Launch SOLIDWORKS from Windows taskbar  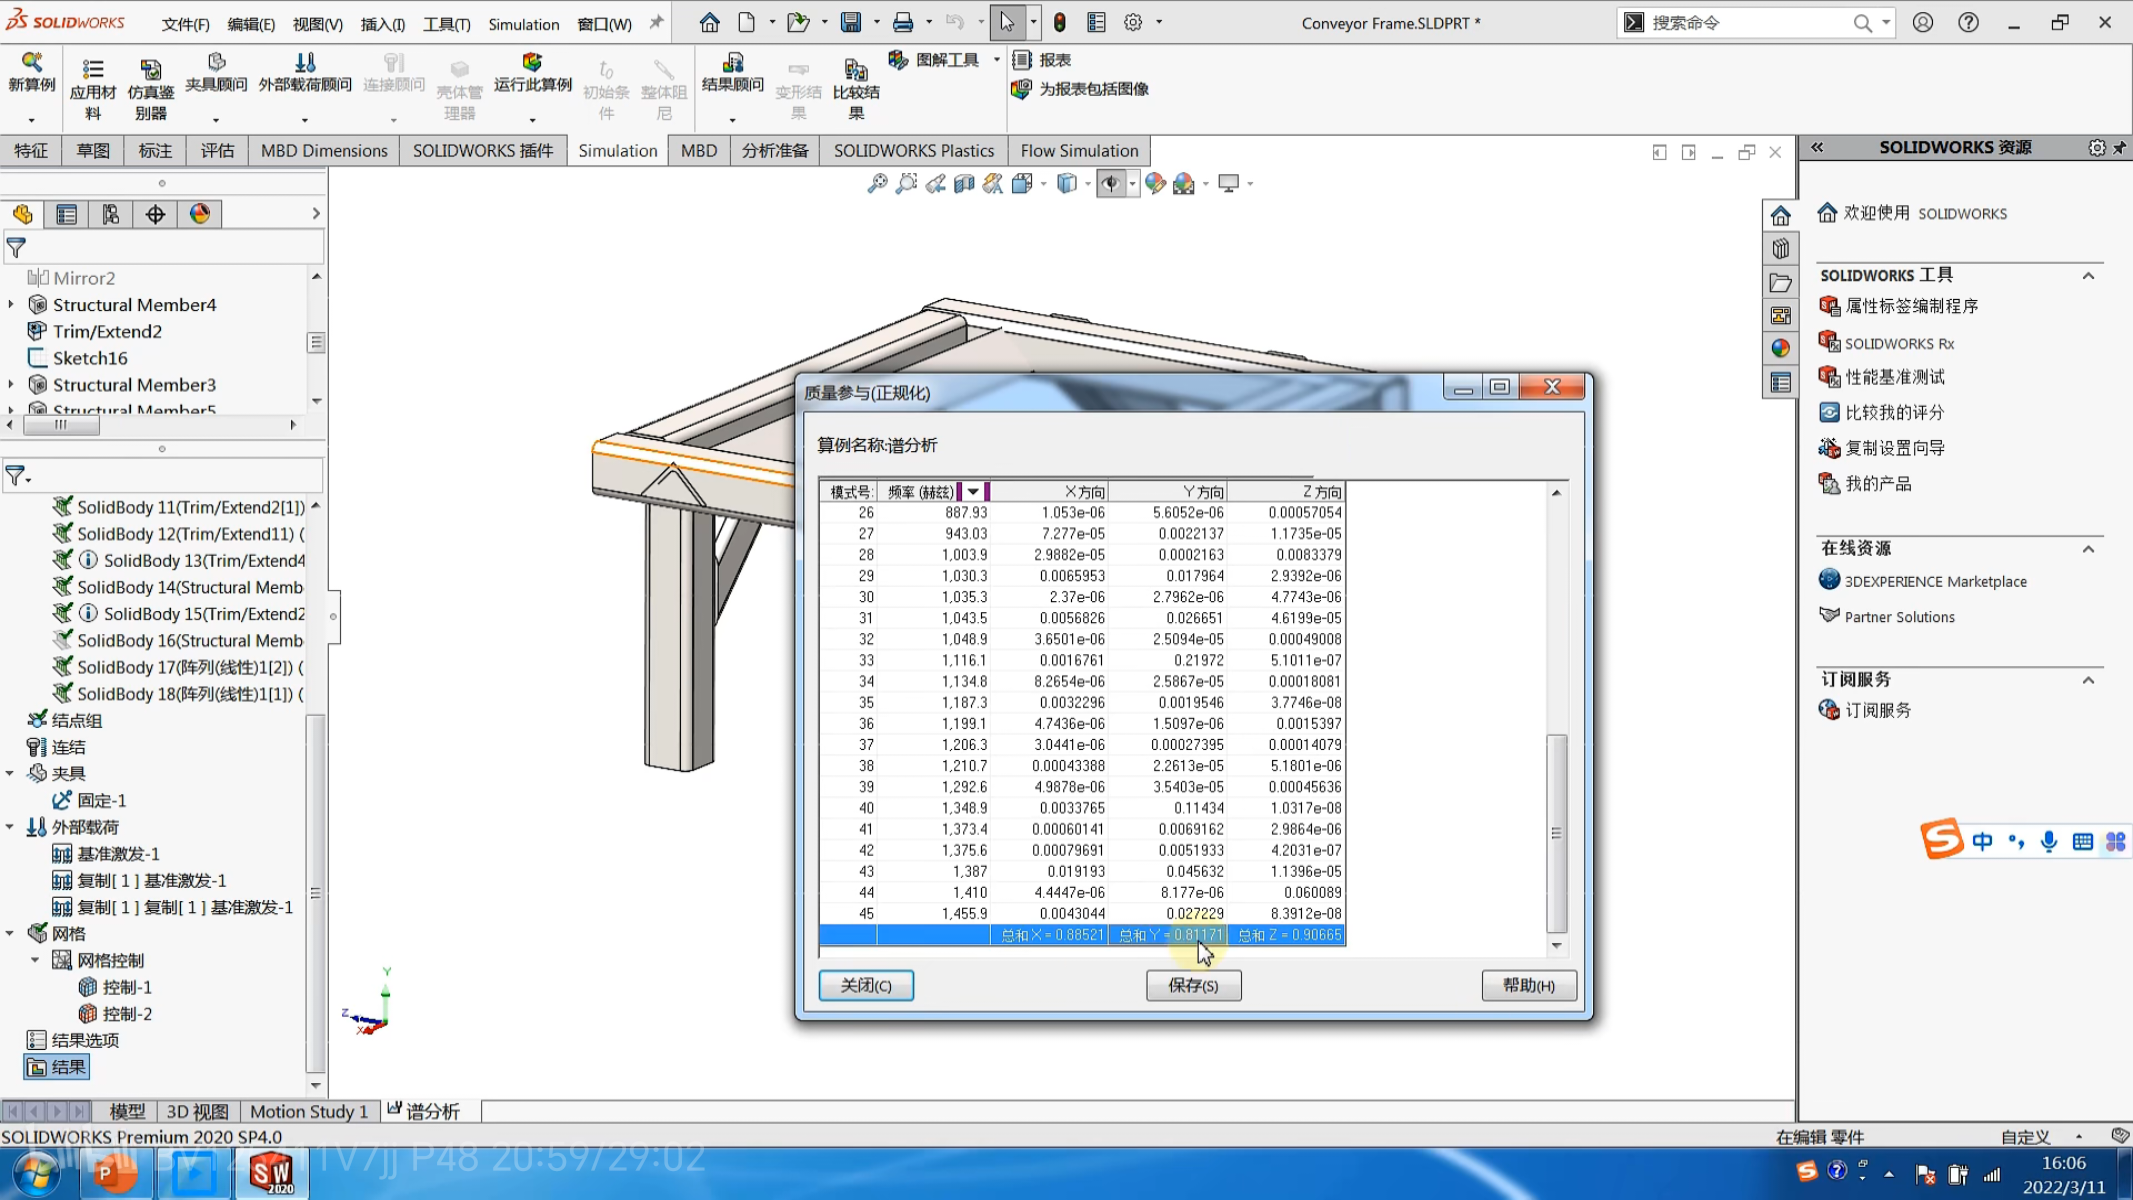pyautogui.click(x=271, y=1172)
